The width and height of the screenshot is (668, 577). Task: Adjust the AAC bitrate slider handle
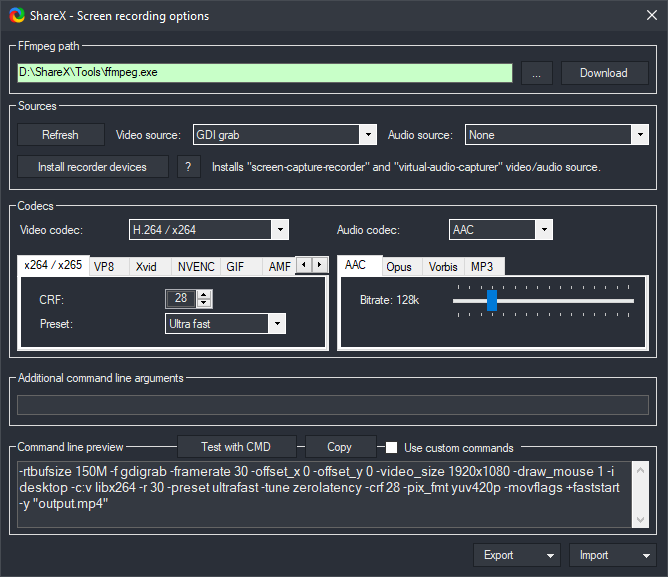pyautogui.click(x=492, y=300)
